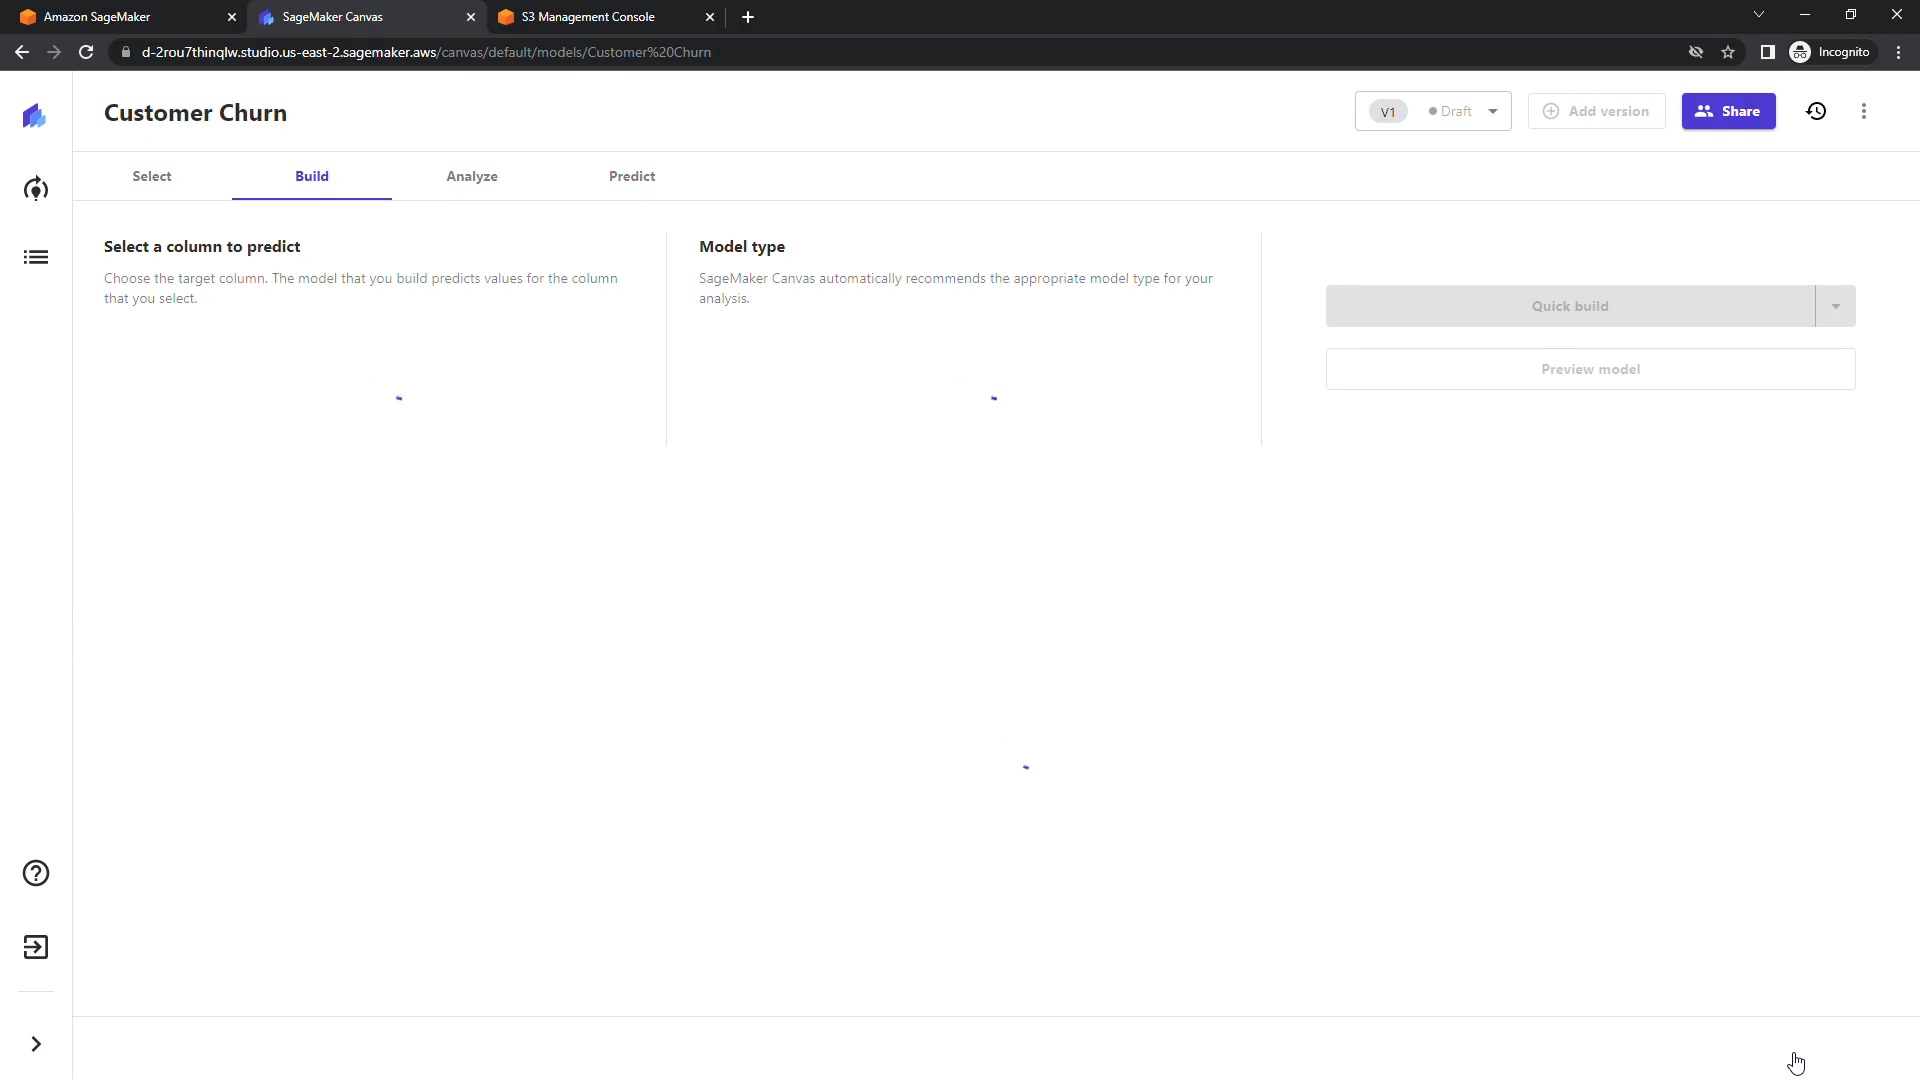Open the three-dot more options menu
1920x1080 pixels.
1863,111
